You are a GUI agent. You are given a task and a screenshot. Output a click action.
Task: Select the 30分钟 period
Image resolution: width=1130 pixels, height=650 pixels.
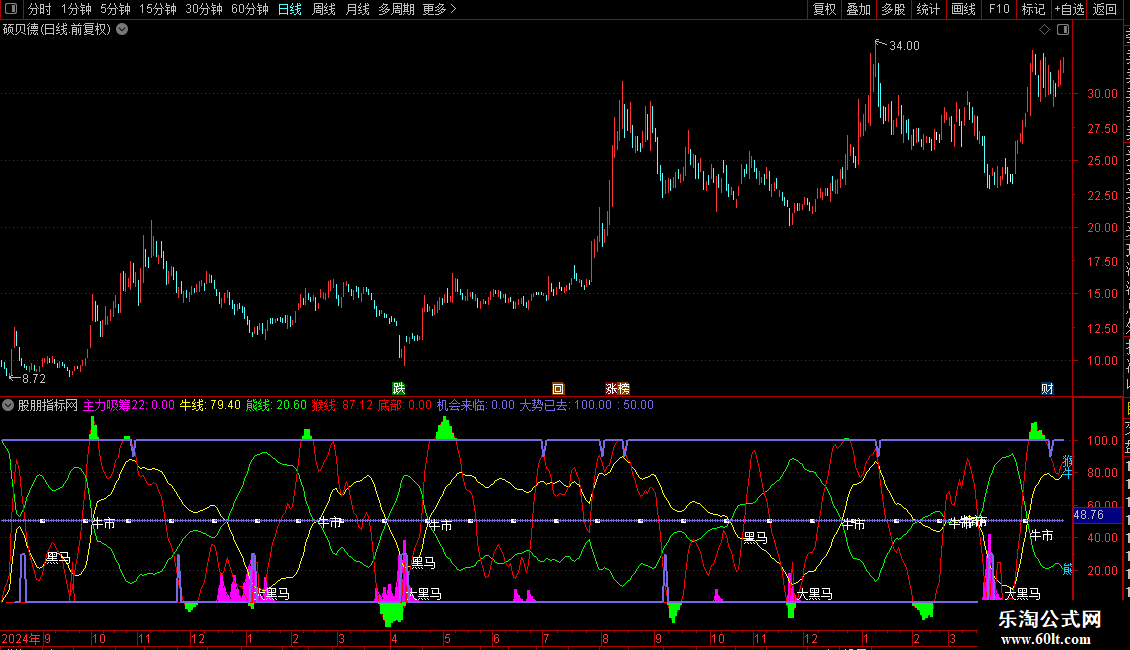pyautogui.click(x=204, y=9)
